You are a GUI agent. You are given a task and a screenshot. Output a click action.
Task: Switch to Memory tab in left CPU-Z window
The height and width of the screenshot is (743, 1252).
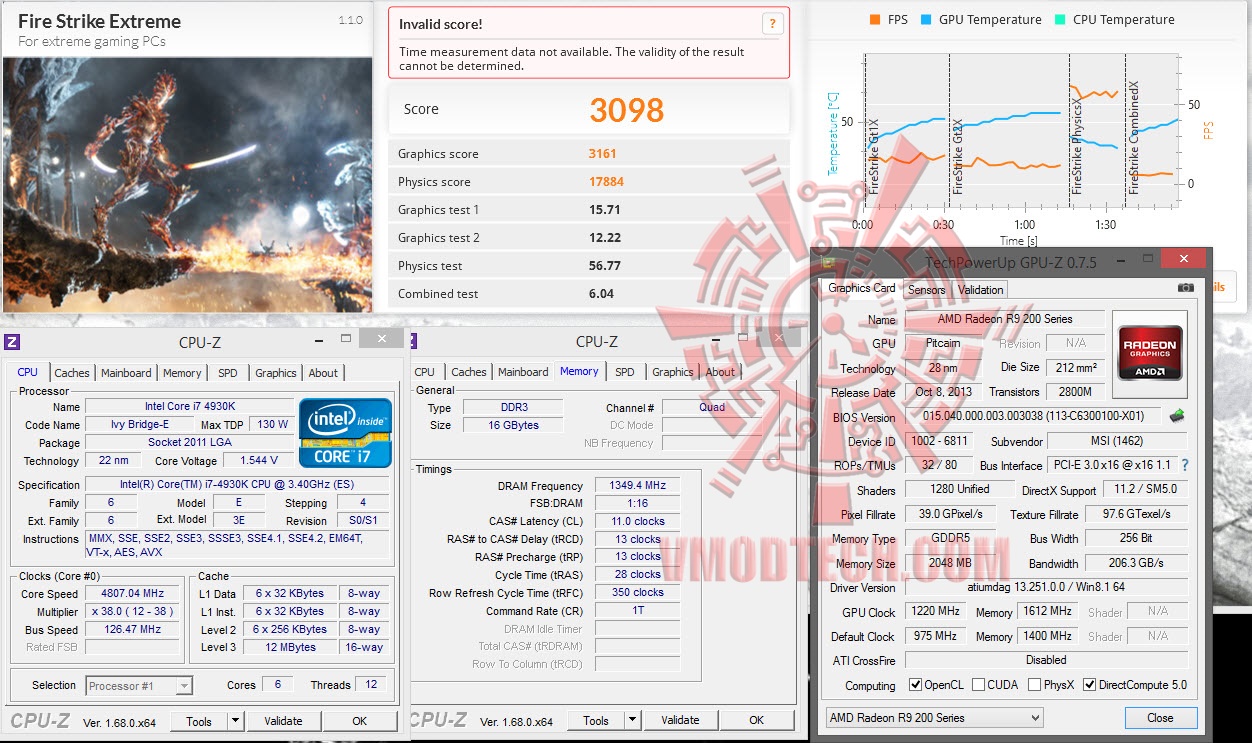tap(182, 372)
